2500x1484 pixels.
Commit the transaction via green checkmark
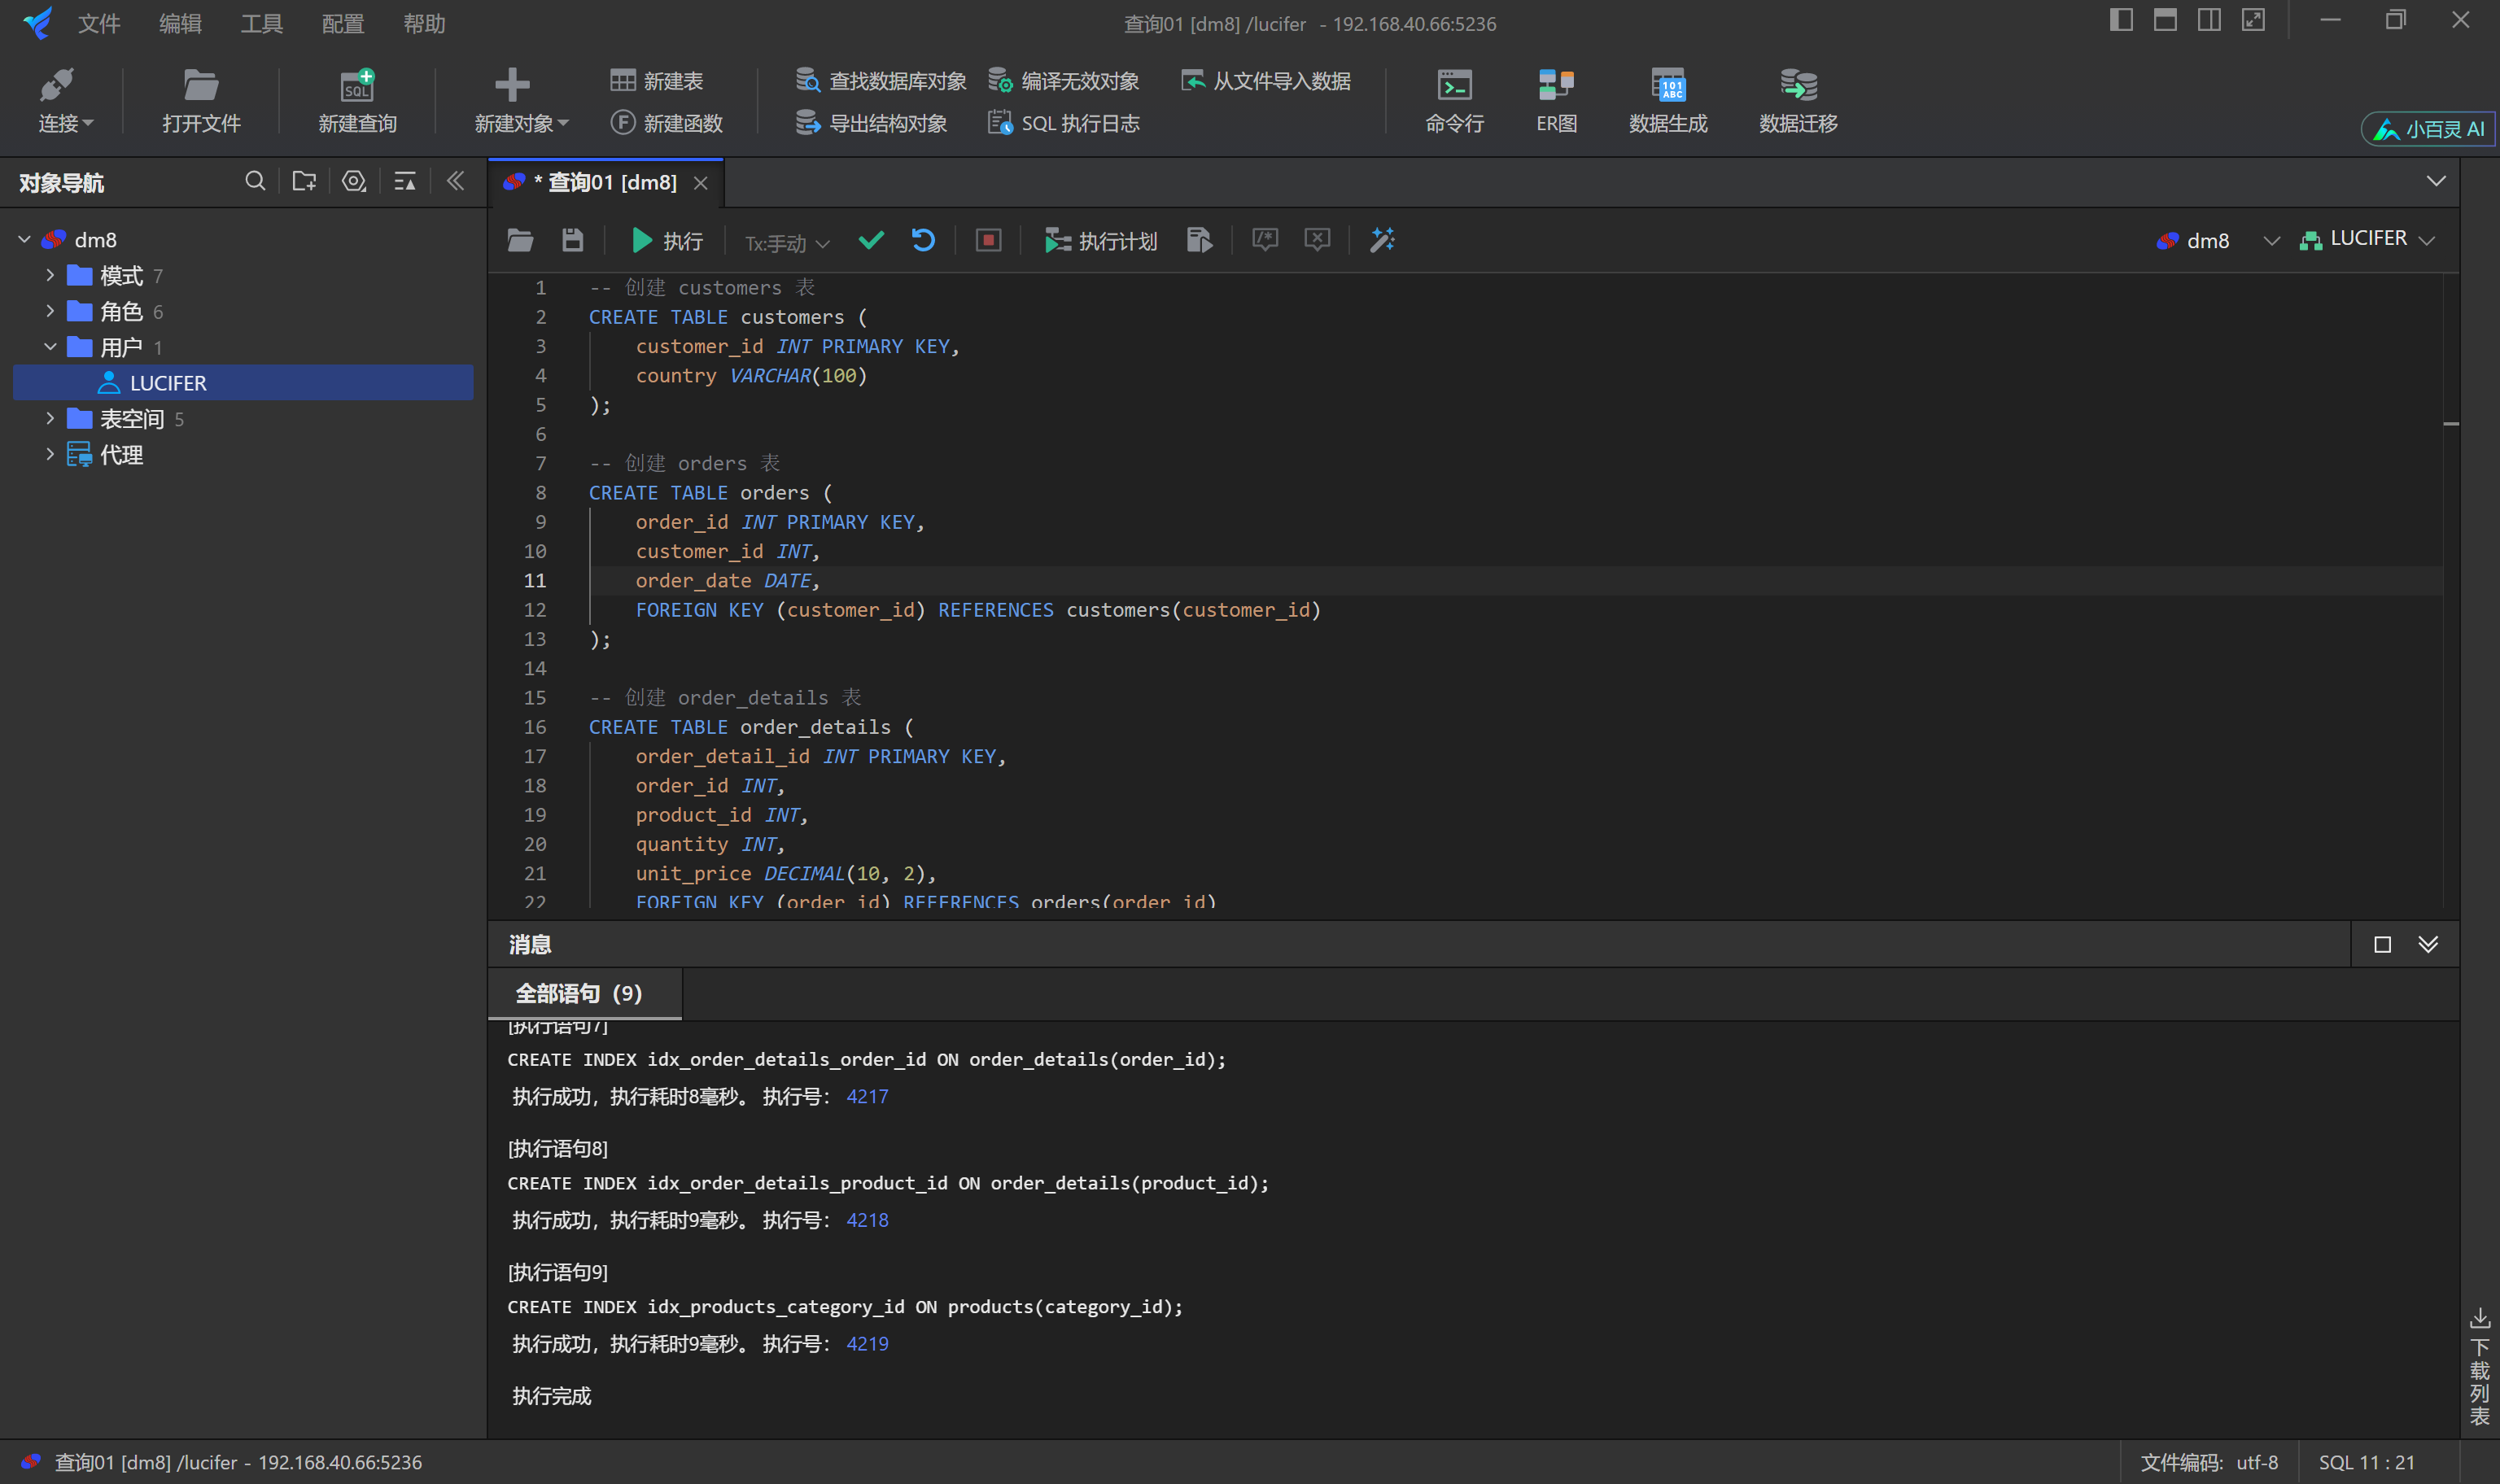pyautogui.click(x=871, y=240)
